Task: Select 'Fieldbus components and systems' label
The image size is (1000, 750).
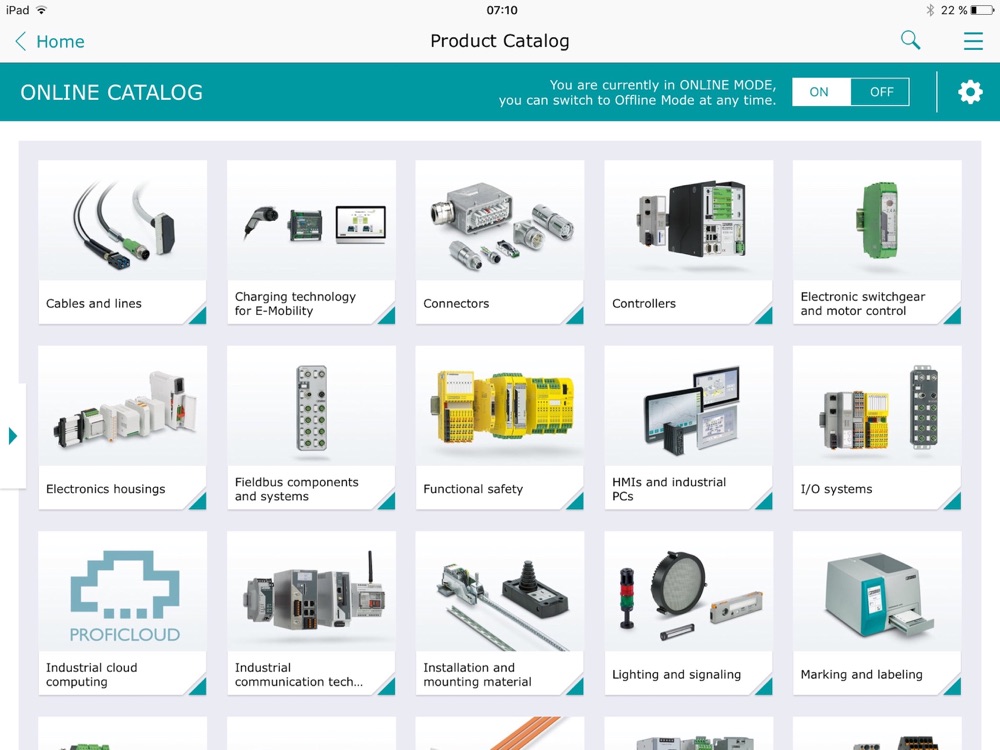Action: pyautogui.click(x=297, y=489)
